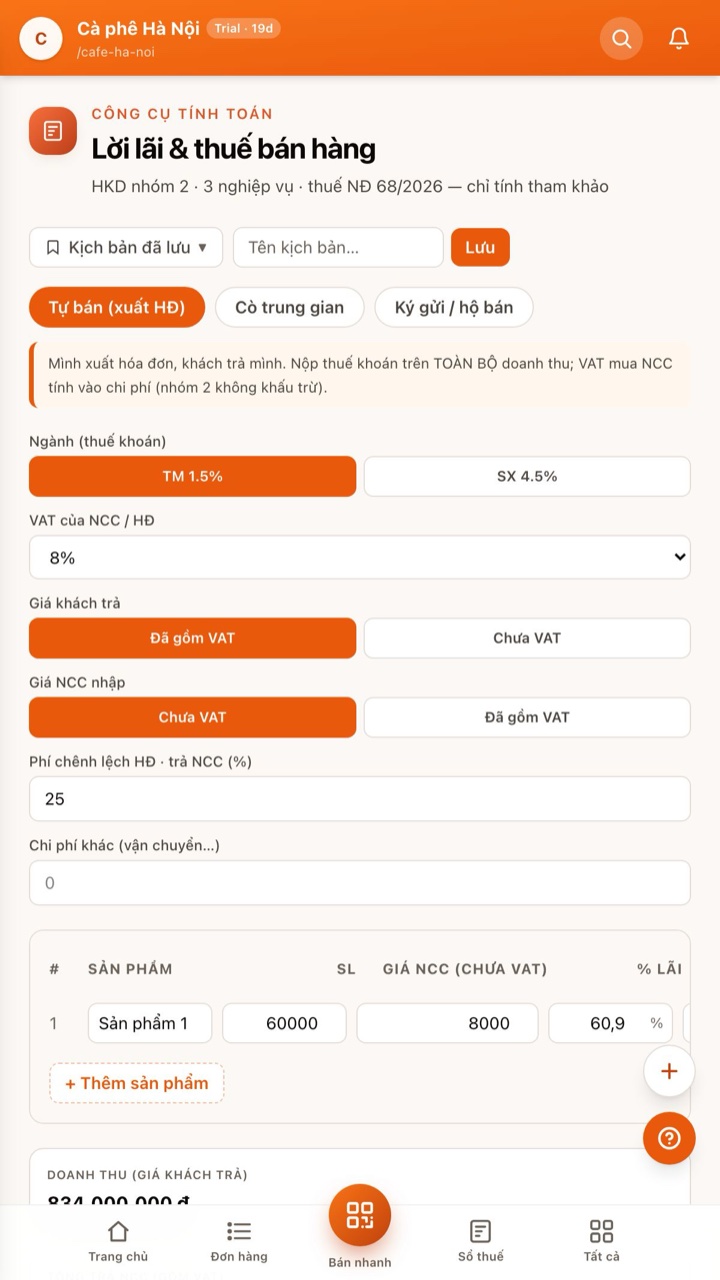Screen dimensions: 720x1280
Task: Choose Chưa VAT for Giá khách trả
Action: point(527,638)
